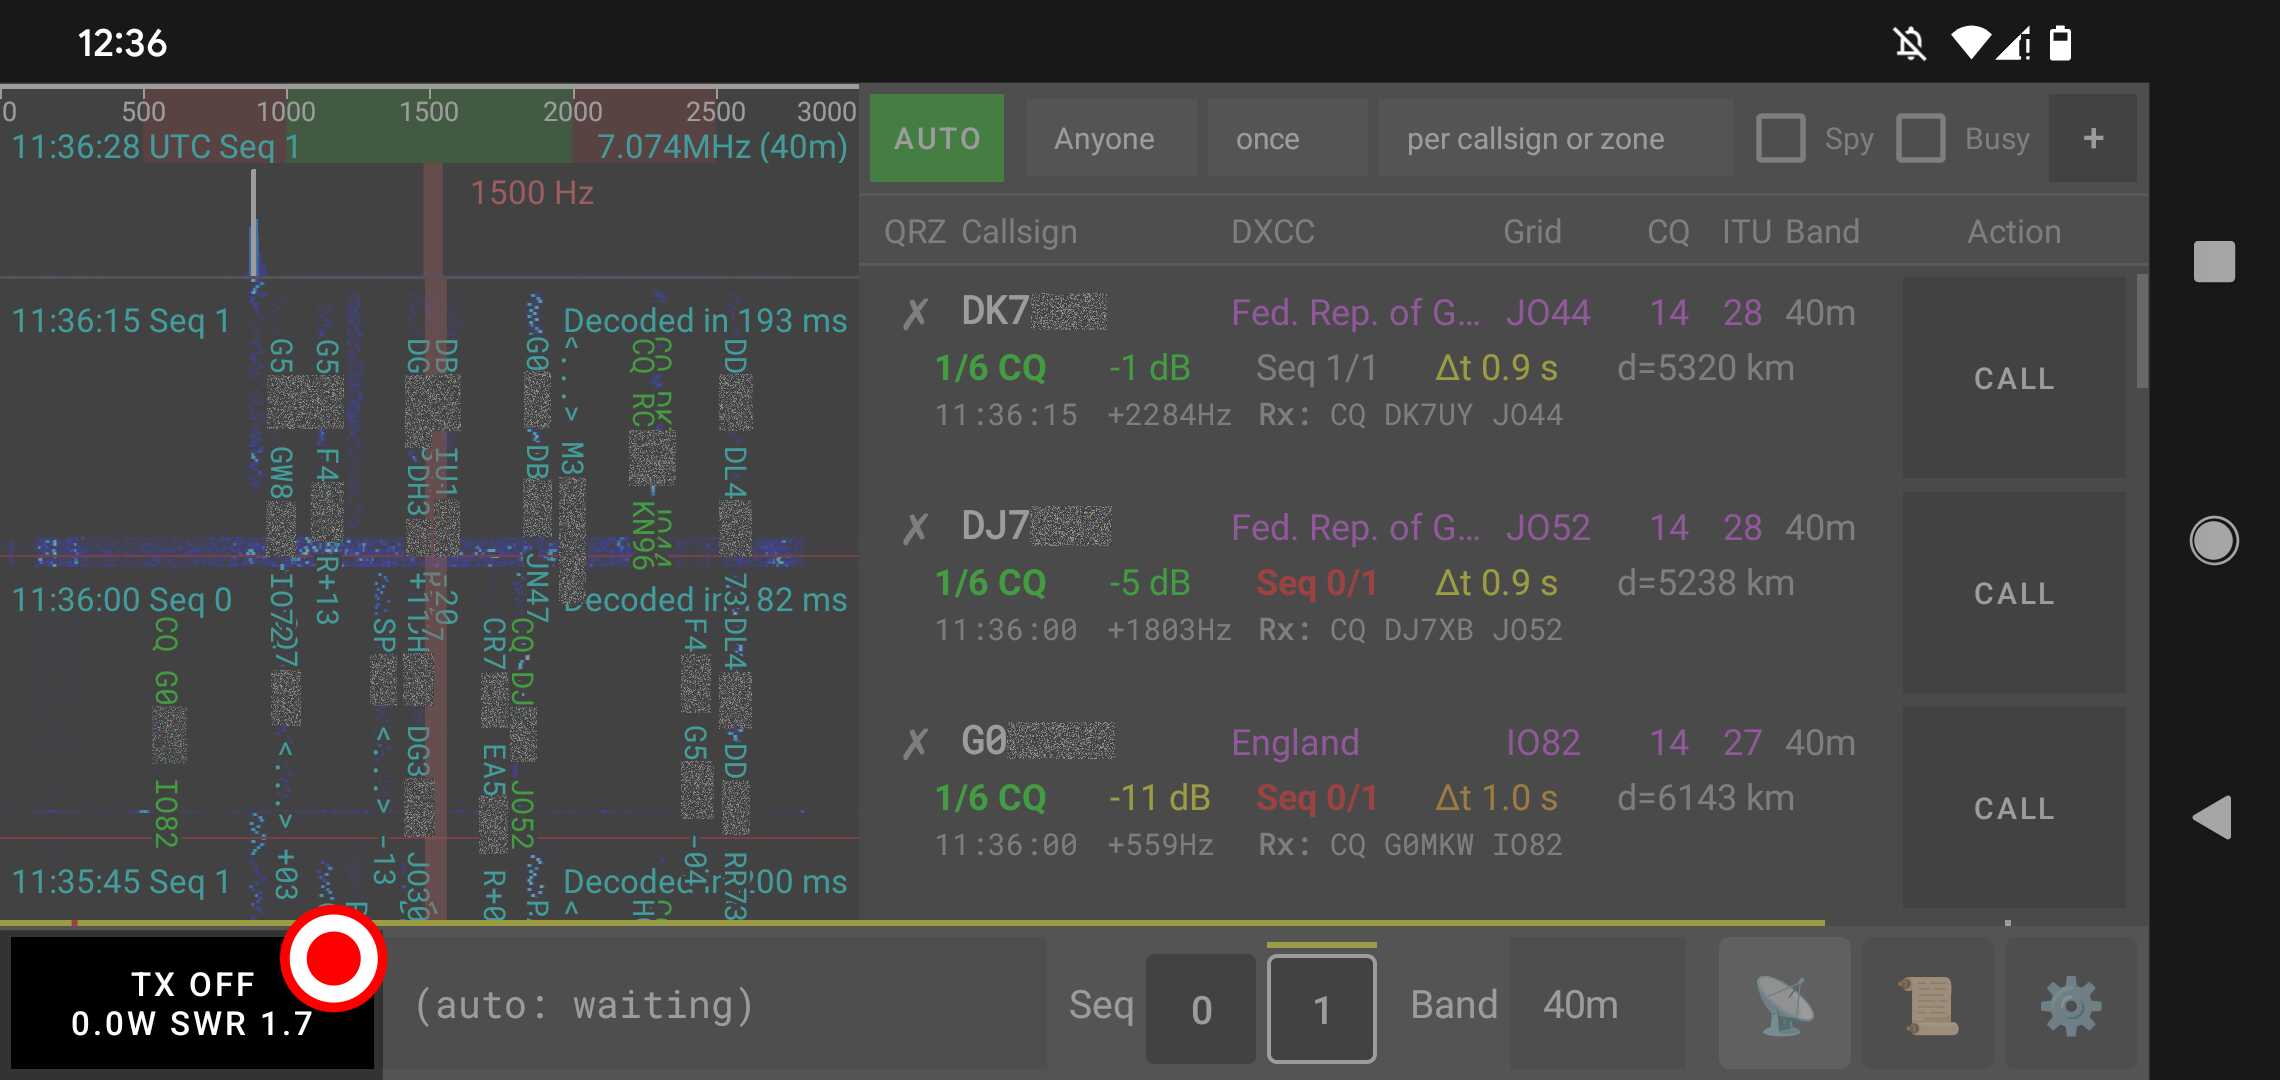Switch to sequence 0
2280x1080 pixels.
coord(1200,1006)
